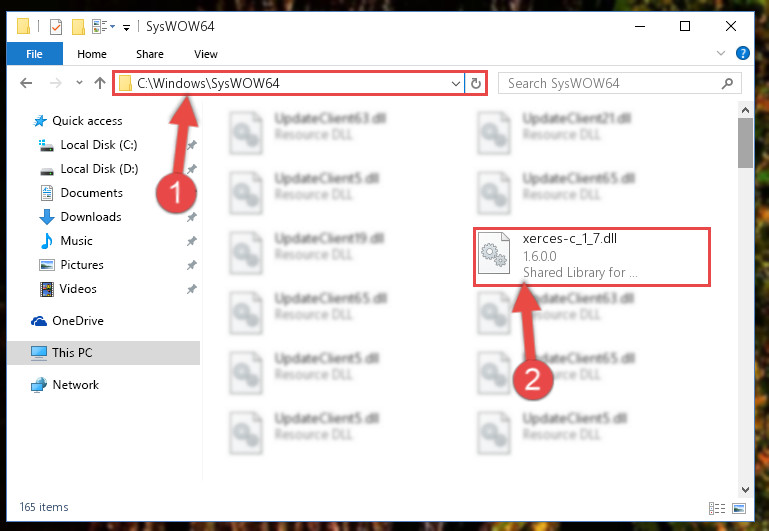769x531 pixels.
Task: Switch to the View ribbon tab
Action: click(x=205, y=54)
